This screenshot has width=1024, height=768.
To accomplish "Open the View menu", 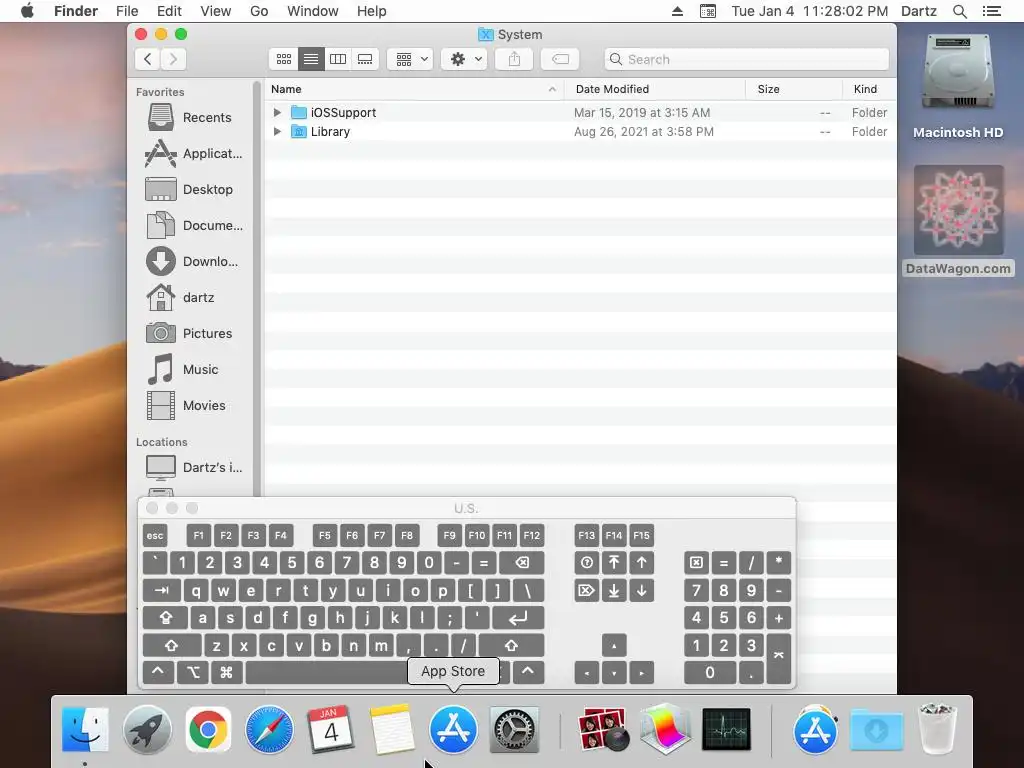I will tap(216, 11).
